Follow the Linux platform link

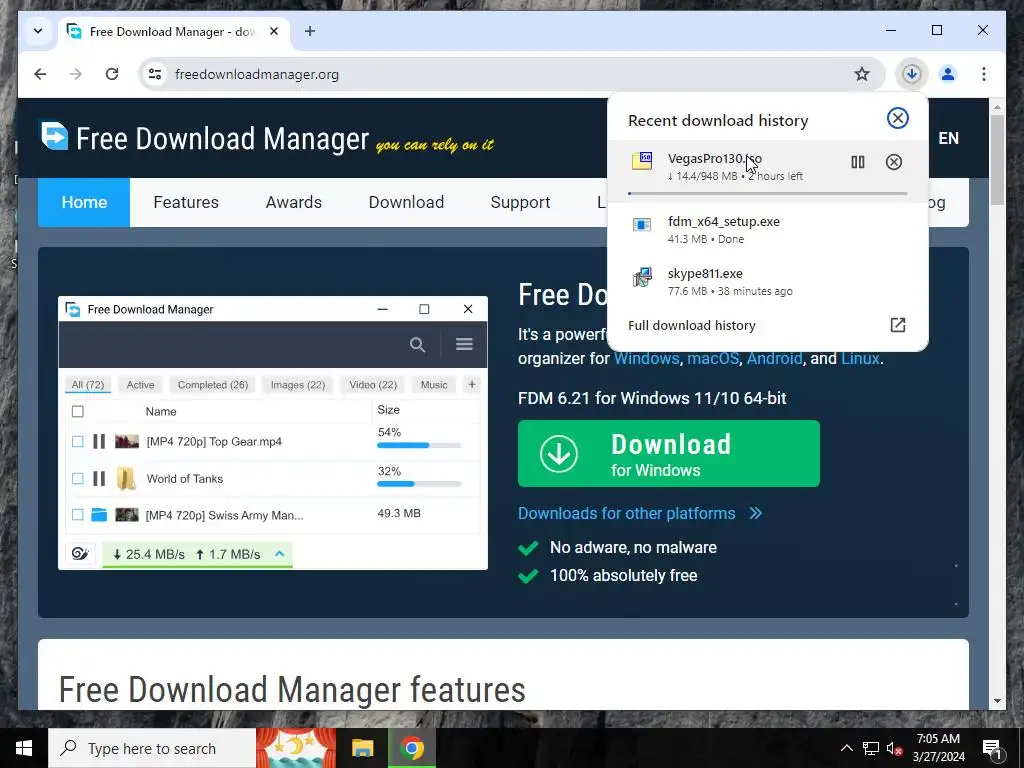(860, 359)
